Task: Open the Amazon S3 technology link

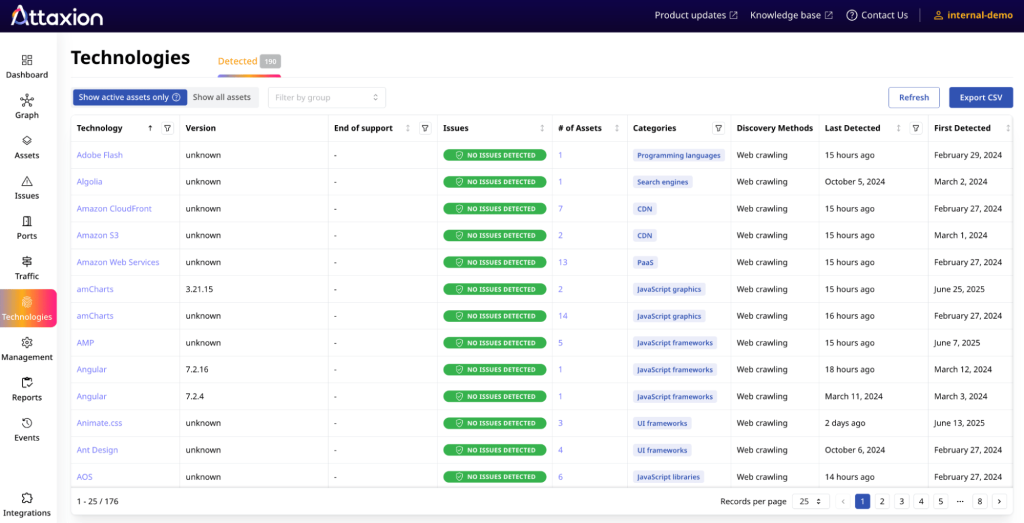Action: tap(97, 236)
